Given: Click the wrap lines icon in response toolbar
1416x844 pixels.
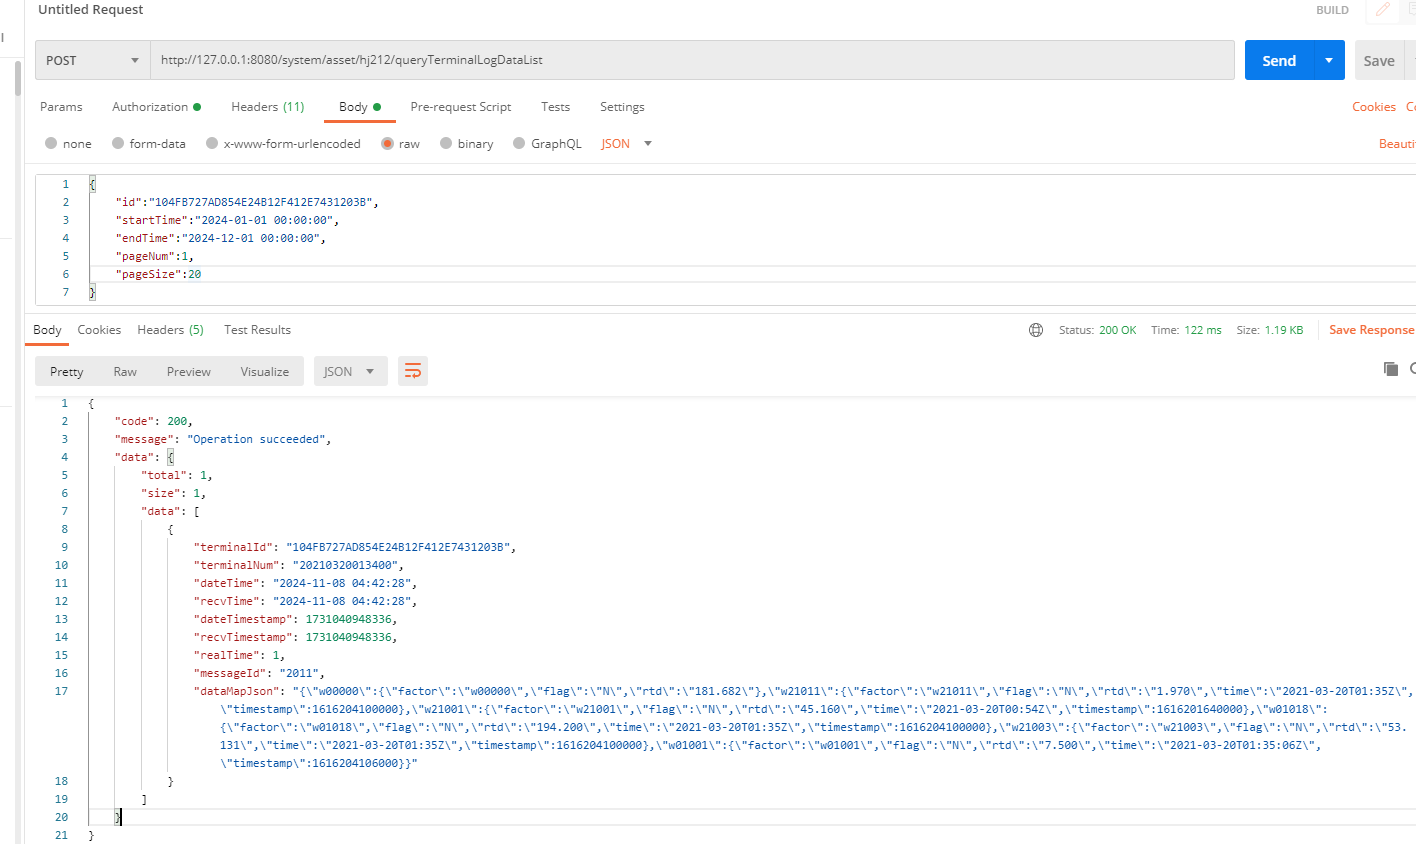Looking at the screenshot, I should coord(412,371).
